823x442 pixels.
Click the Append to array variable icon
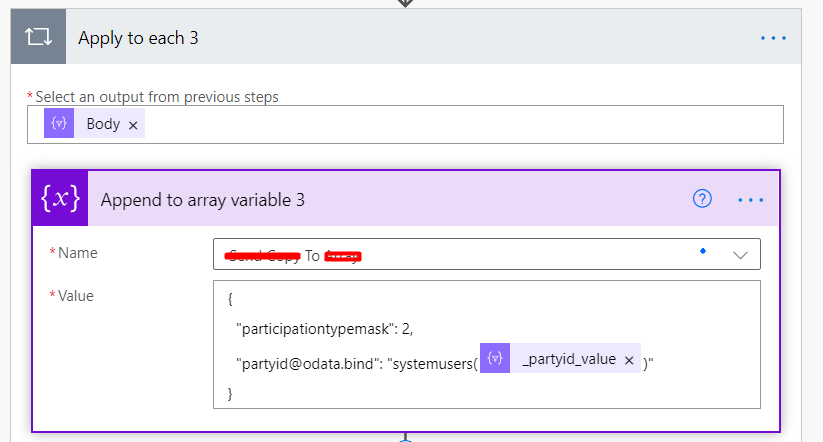[60, 199]
